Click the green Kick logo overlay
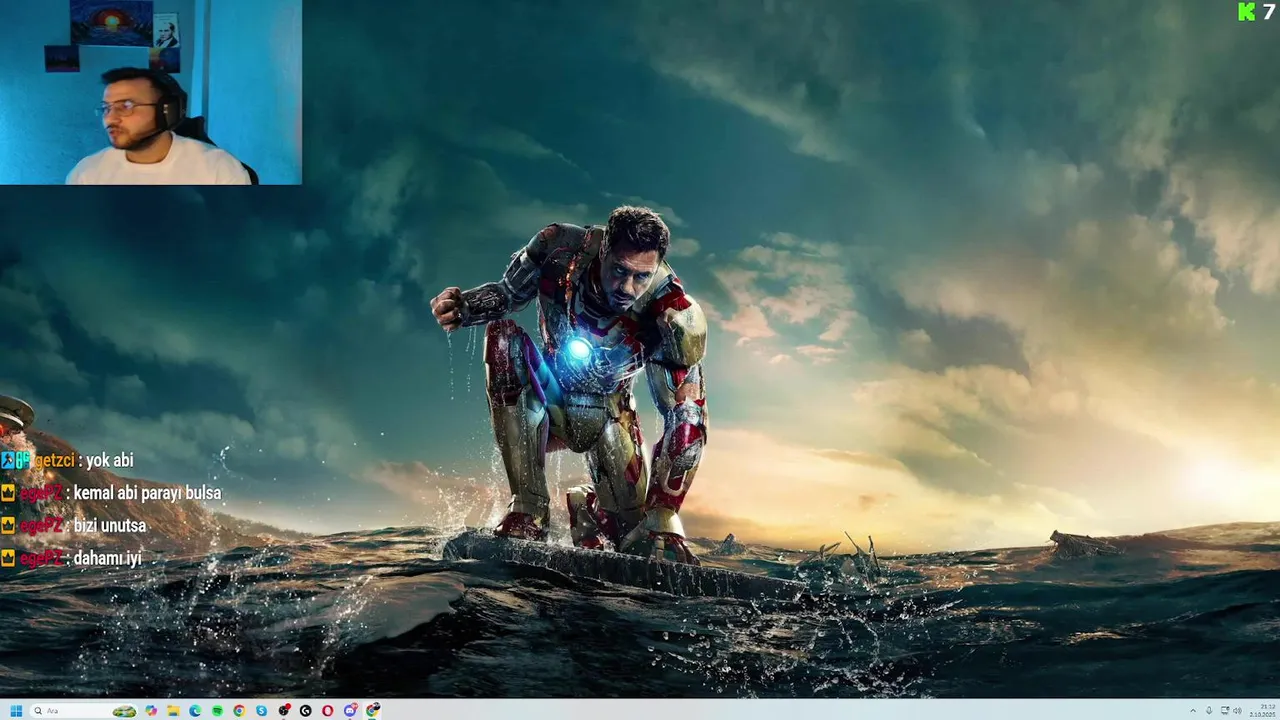1280x720 pixels. click(x=1246, y=11)
